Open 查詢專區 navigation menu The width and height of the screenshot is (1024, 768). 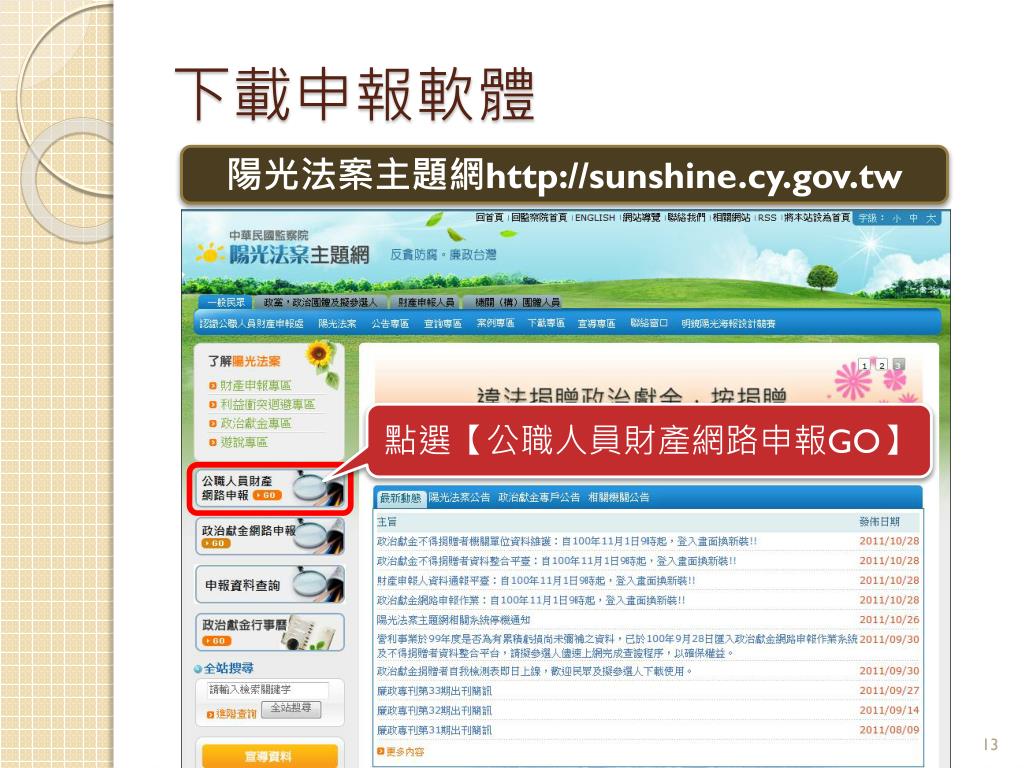click(442, 323)
